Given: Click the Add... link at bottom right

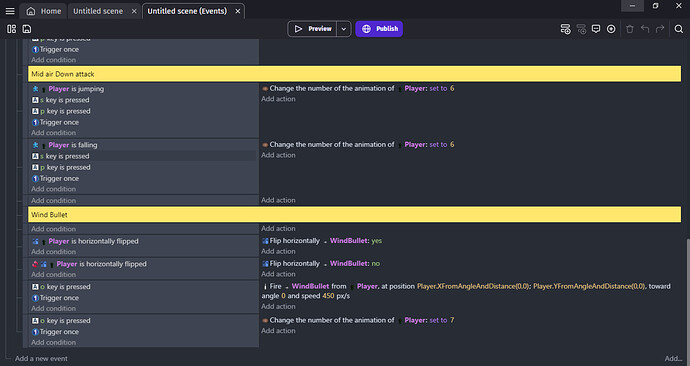Looking at the screenshot, I should pos(673,359).
